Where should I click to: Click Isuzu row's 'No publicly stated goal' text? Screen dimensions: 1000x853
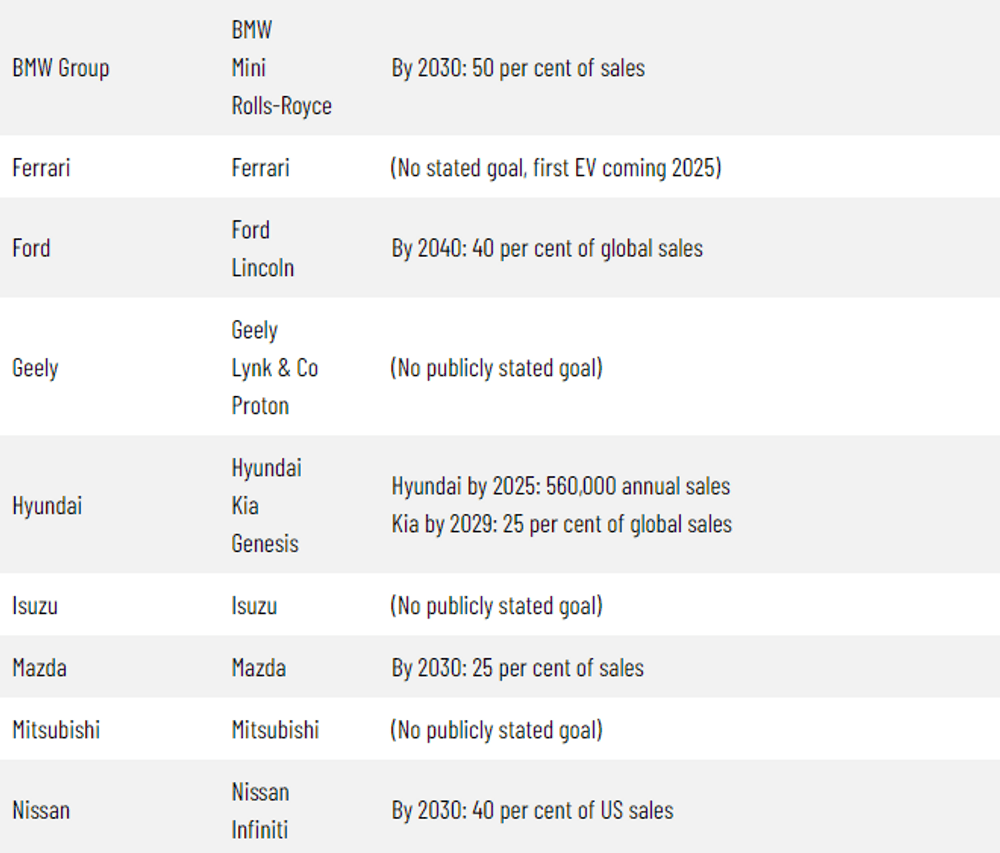coord(496,606)
